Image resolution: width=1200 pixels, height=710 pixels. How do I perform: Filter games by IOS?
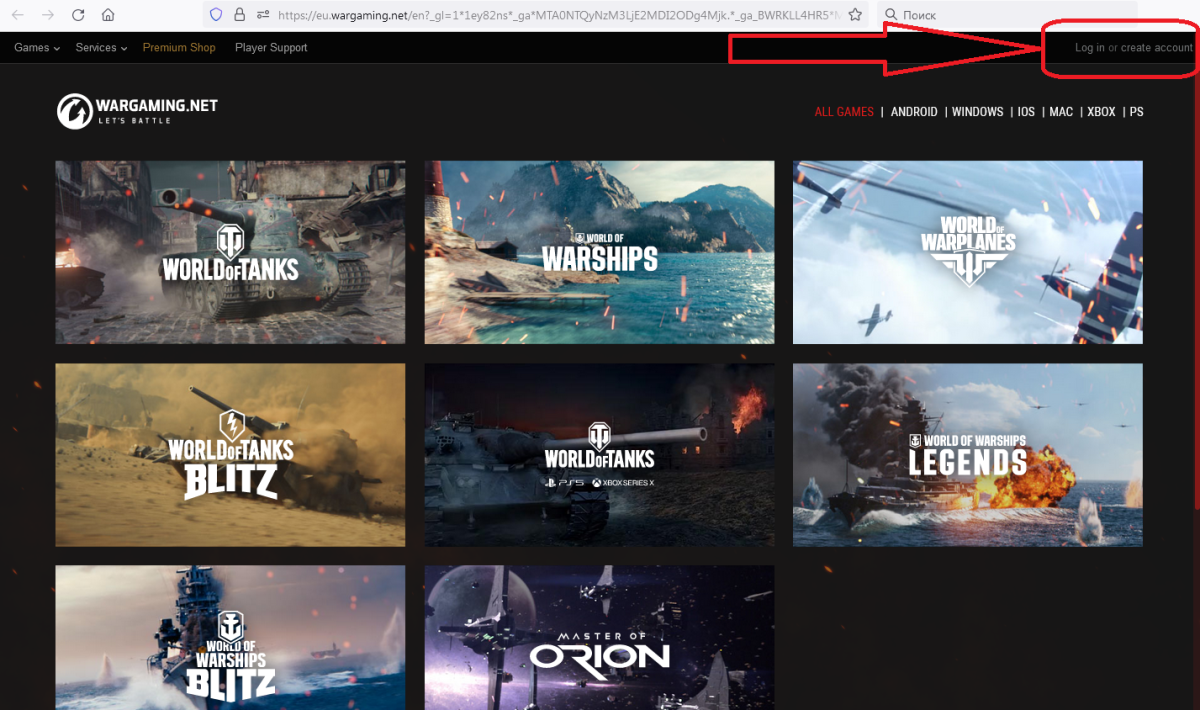(1026, 112)
